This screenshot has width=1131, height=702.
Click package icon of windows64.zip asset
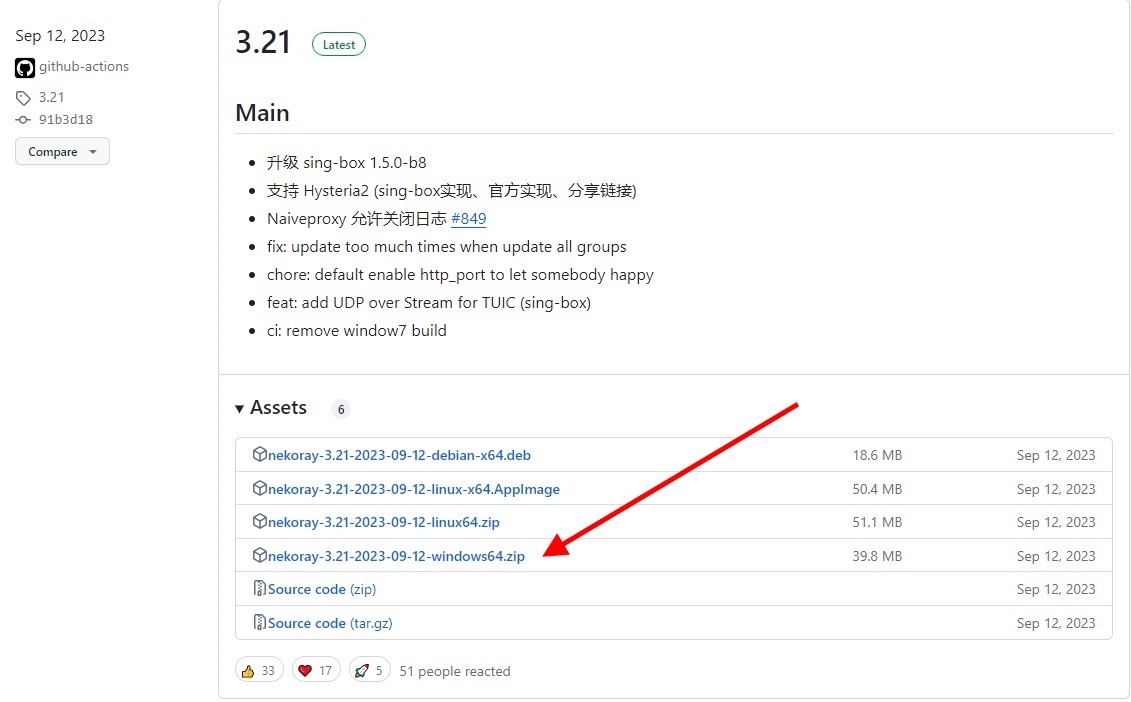260,556
